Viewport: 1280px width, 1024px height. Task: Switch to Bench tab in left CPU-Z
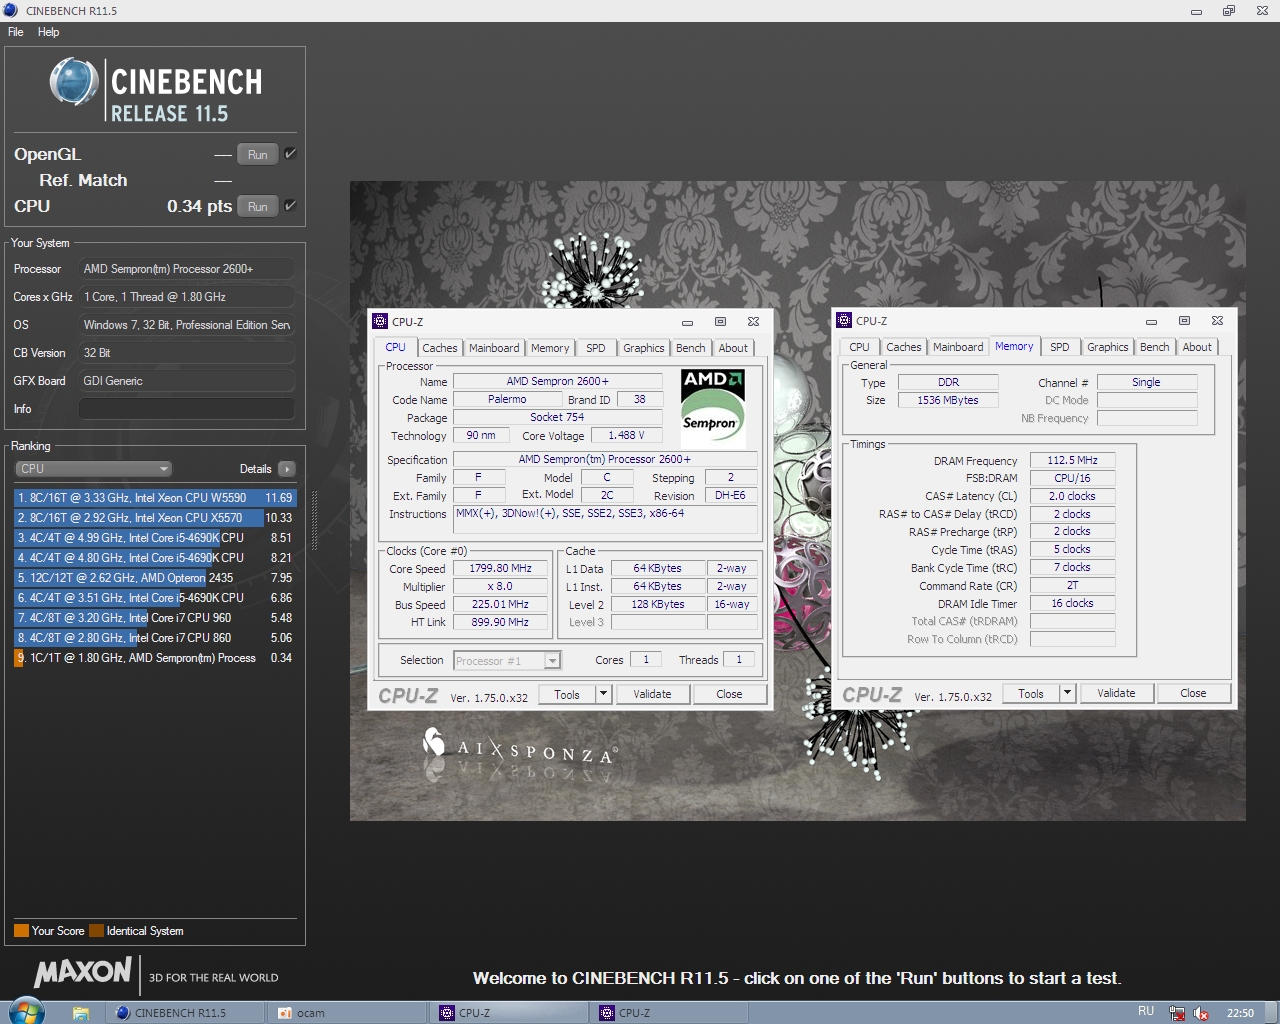pyautogui.click(x=690, y=348)
